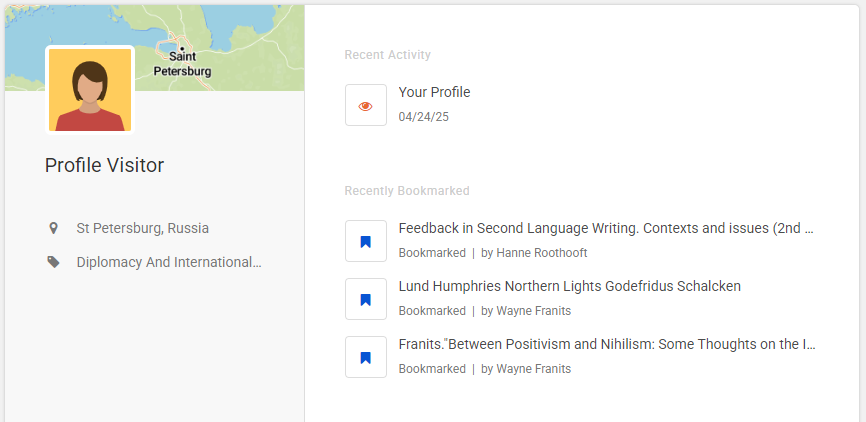Click the tag icon beside Diplomacy
Image resolution: width=866 pixels, height=422 pixels.
(x=53, y=262)
